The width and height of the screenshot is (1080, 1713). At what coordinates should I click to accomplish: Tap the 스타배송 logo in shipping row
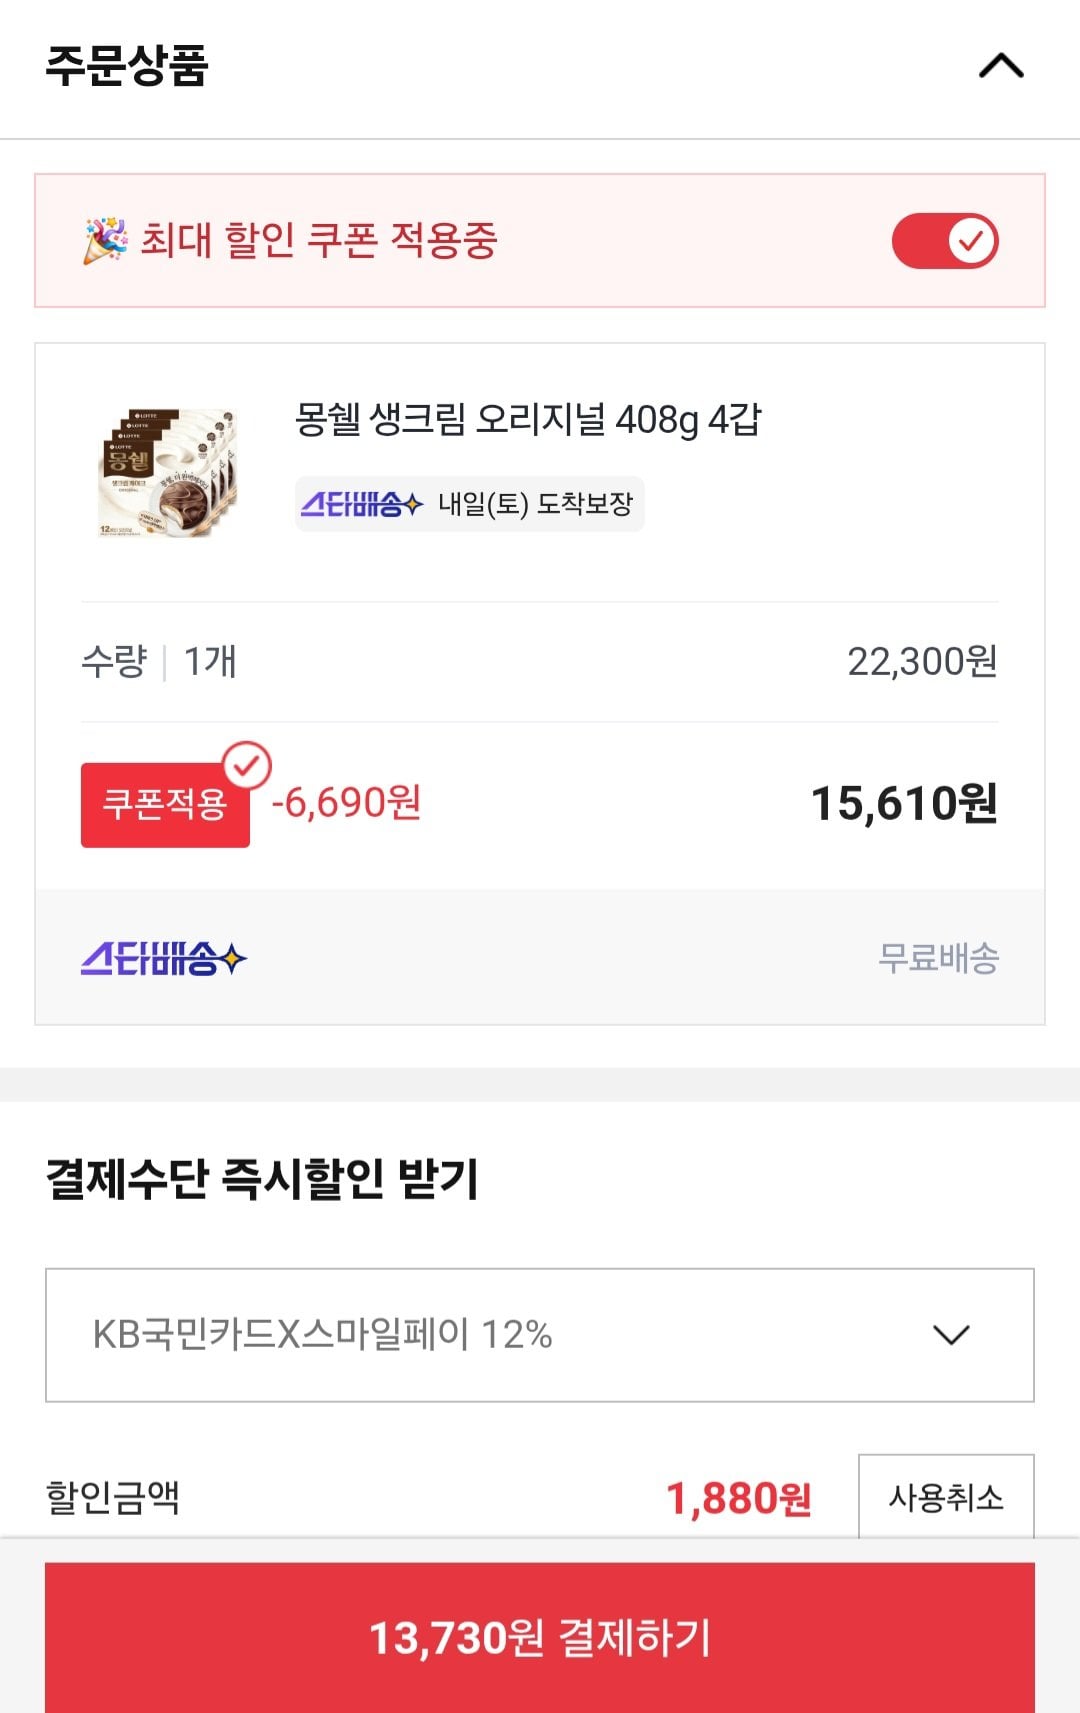164,958
